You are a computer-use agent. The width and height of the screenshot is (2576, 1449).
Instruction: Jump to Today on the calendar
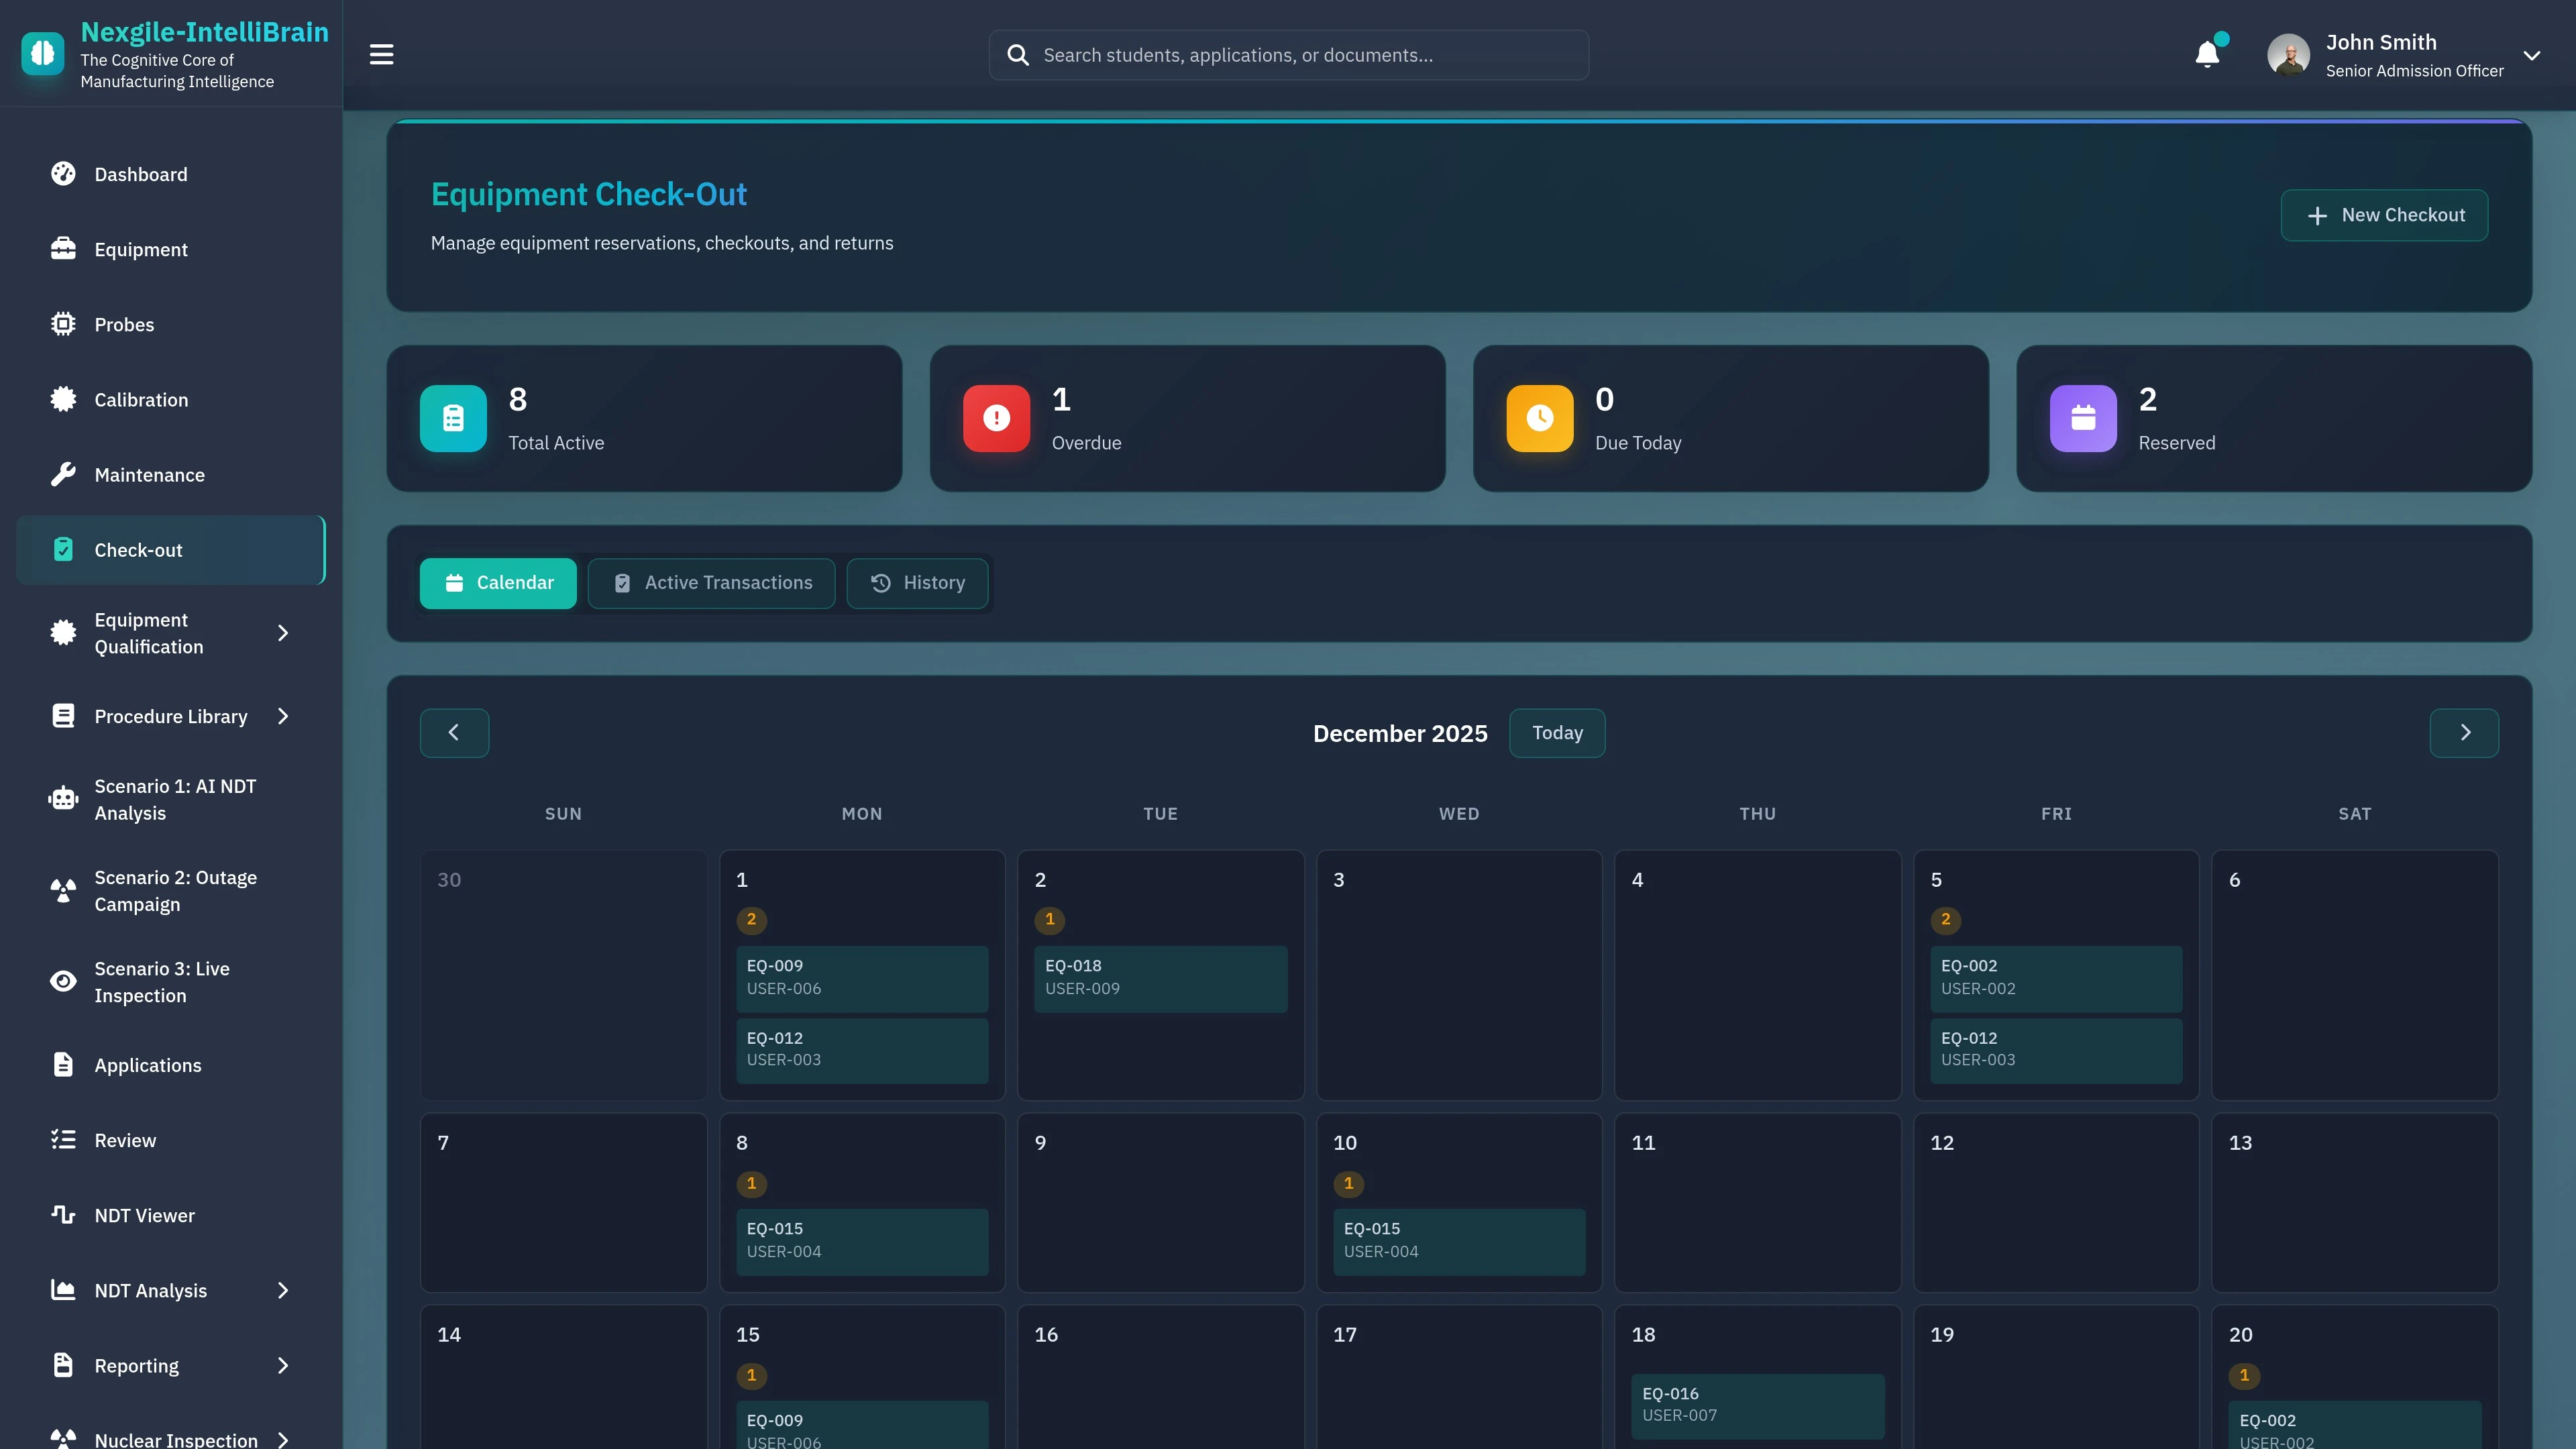click(x=1556, y=732)
